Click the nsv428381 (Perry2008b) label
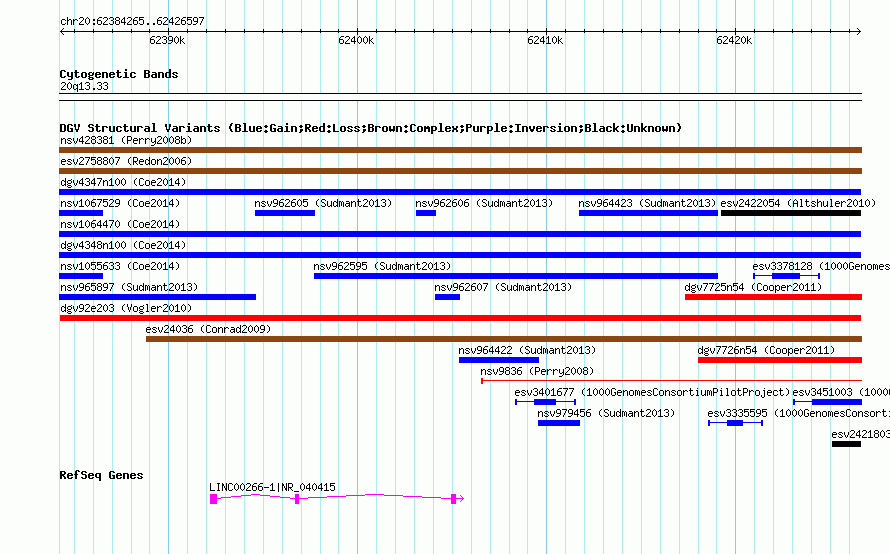Image resolution: width=890 pixels, height=554 pixels. coord(126,140)
